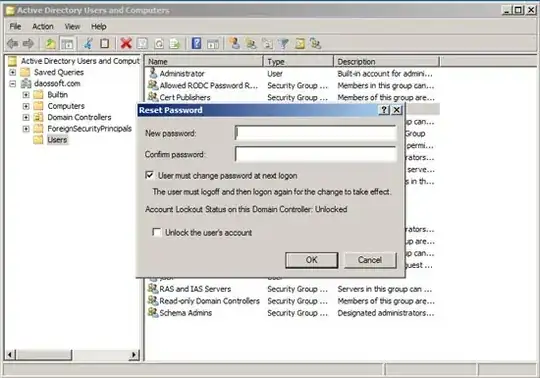Open Properties from the toolbar icon
The width and height of the screenshot is (540, 378).
tap(142, 44)
